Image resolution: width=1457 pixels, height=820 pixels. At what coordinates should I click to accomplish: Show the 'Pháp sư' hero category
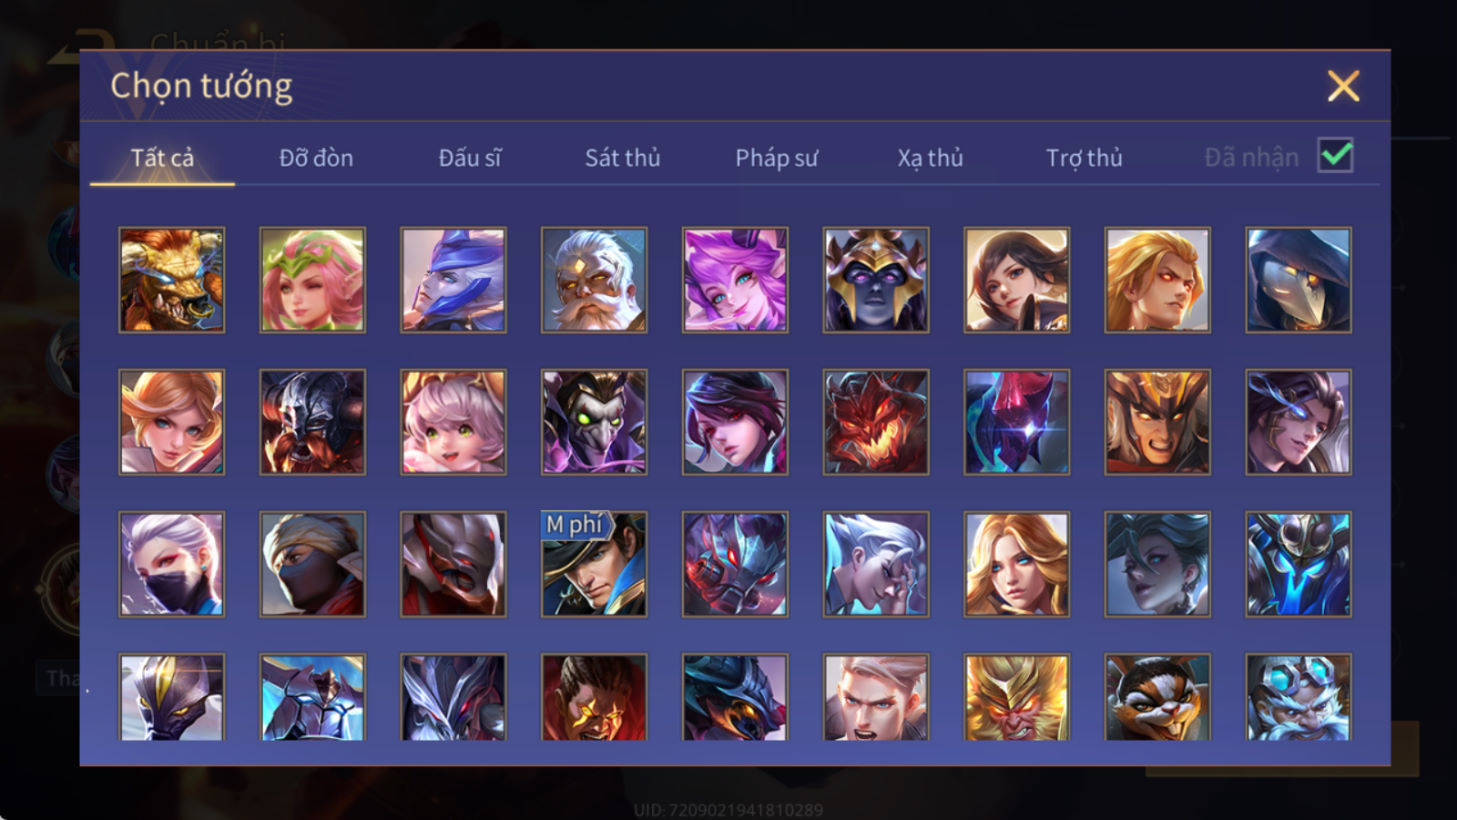(x=777, y=158)
